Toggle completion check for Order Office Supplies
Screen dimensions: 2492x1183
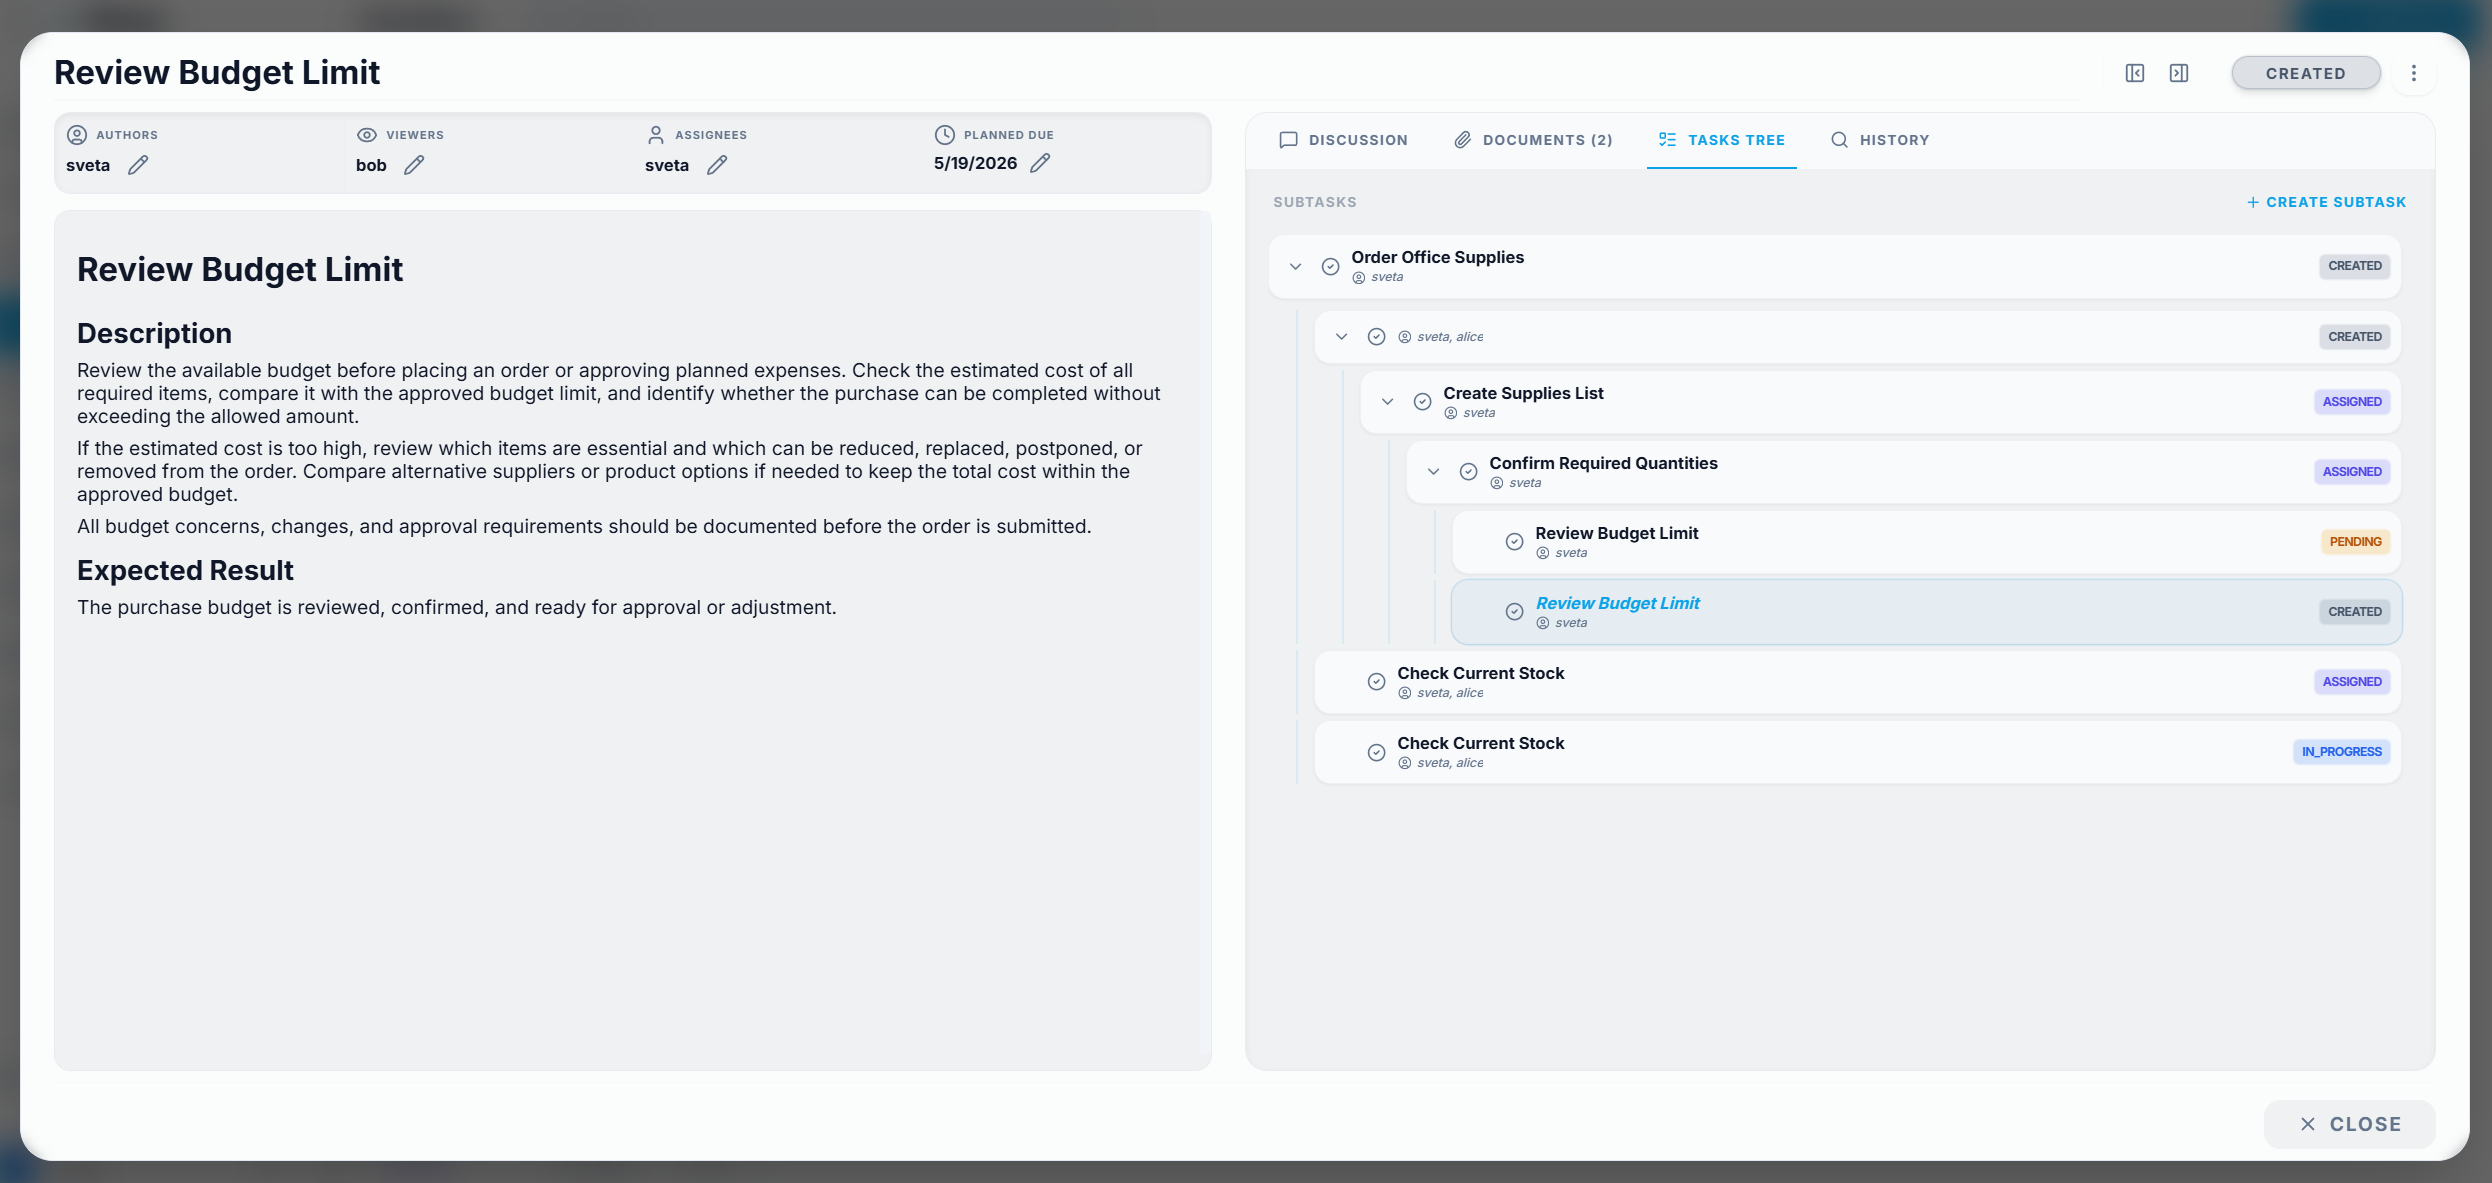pos(1331,266)
